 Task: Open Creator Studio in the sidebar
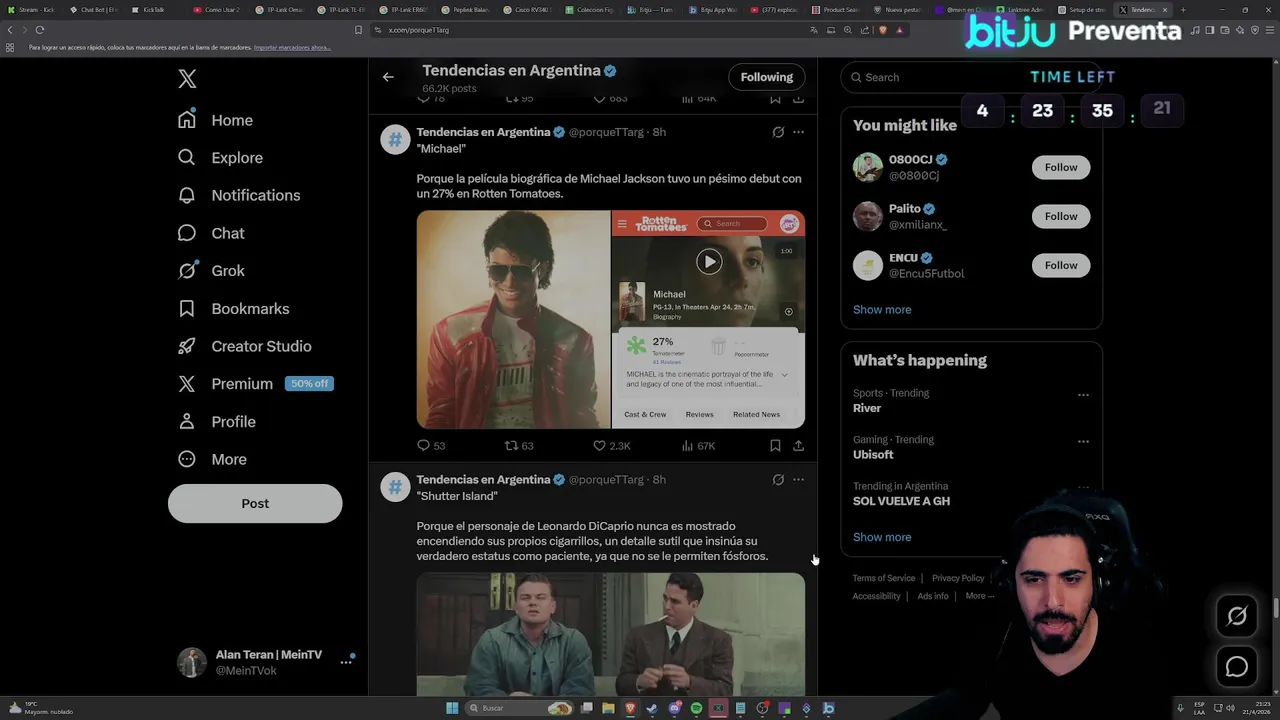tap(244, 346)
